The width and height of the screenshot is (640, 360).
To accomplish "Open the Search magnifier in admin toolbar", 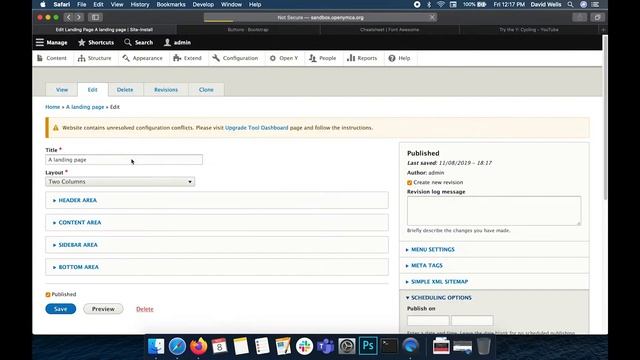I will coord(128,42).
